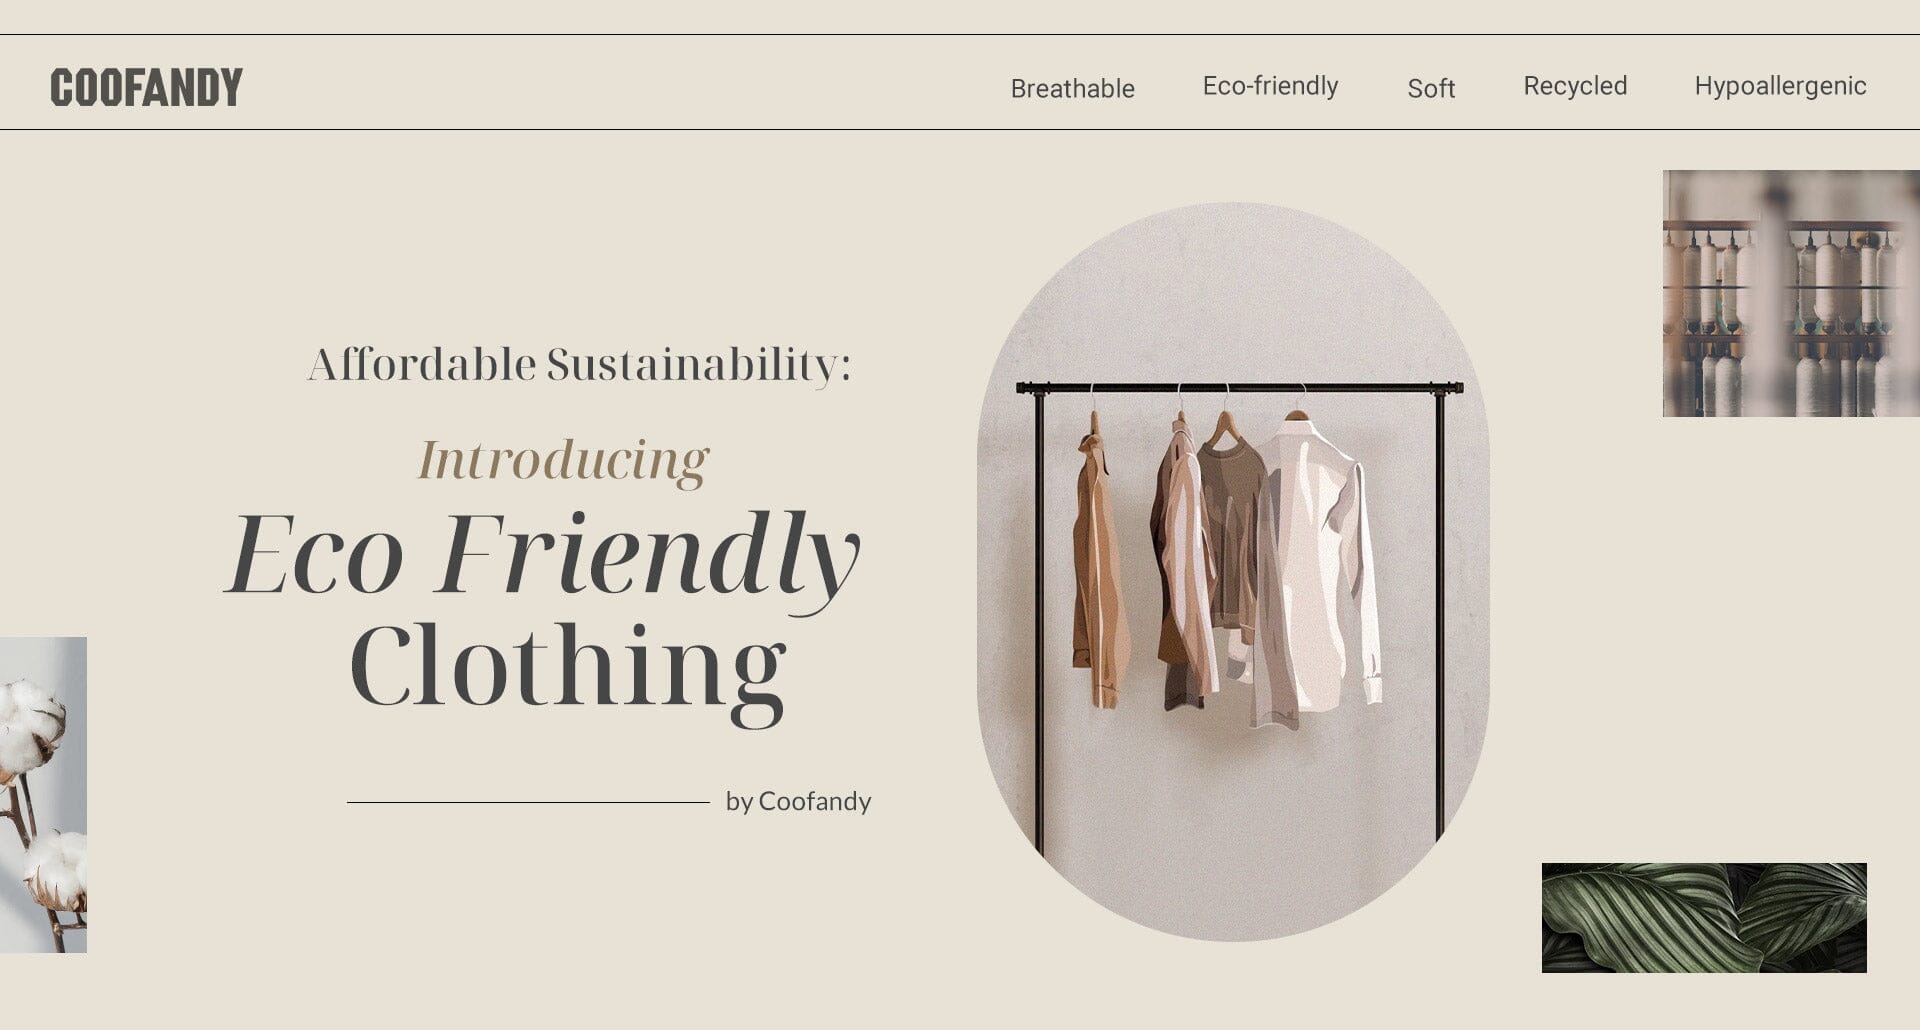Click the "by Coofandy" byline
Viewport: 1920px width, 1030px height.
798,801
